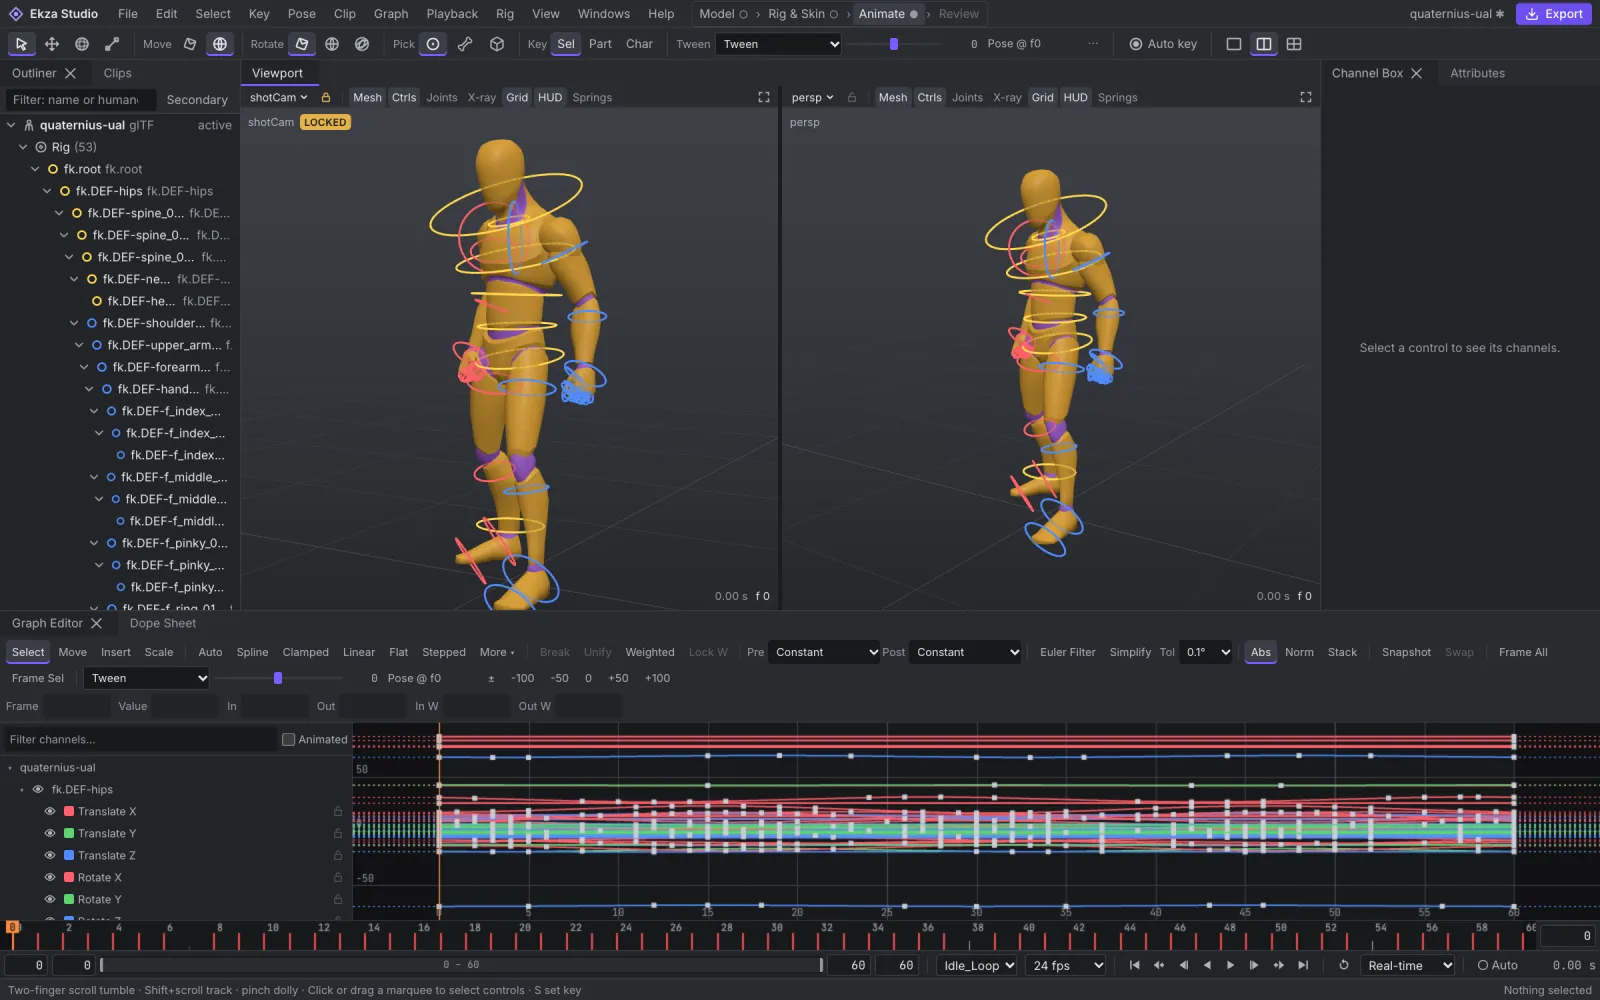Enable the Auto radio option near playback
Viewport: 1600px width, 1000px height.
tap(1497, 965)
